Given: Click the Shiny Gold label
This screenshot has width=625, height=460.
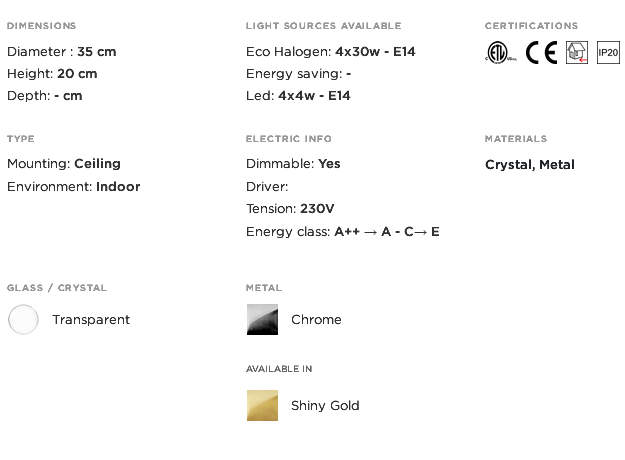Looking at the screenshot, I should pos(325,405).
